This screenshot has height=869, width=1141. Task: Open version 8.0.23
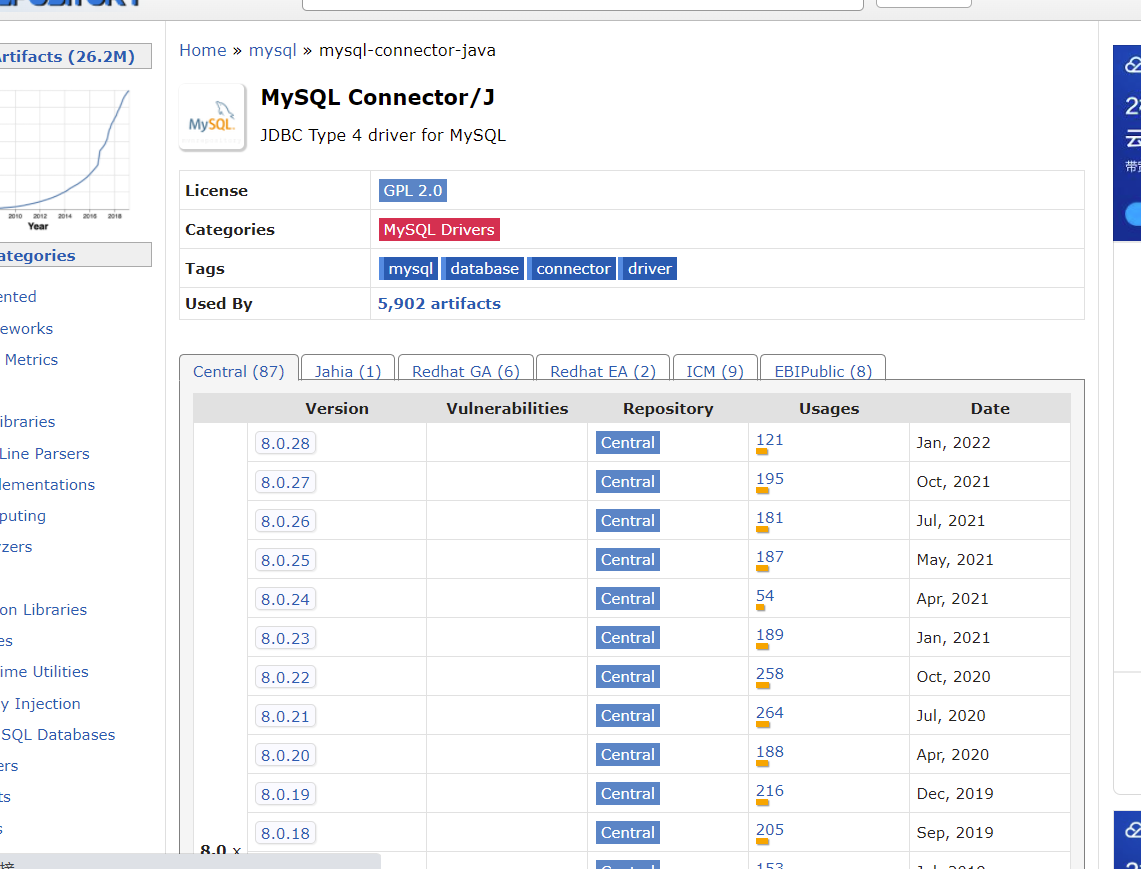tap(285, 638)
